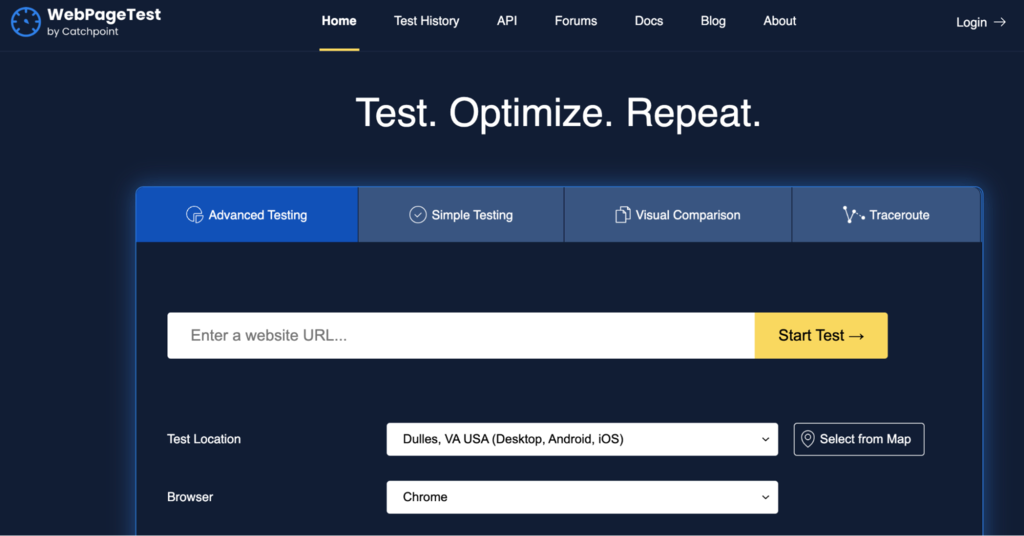Click the Login arrow icon

pyautogui.click(x=999, y=22)
